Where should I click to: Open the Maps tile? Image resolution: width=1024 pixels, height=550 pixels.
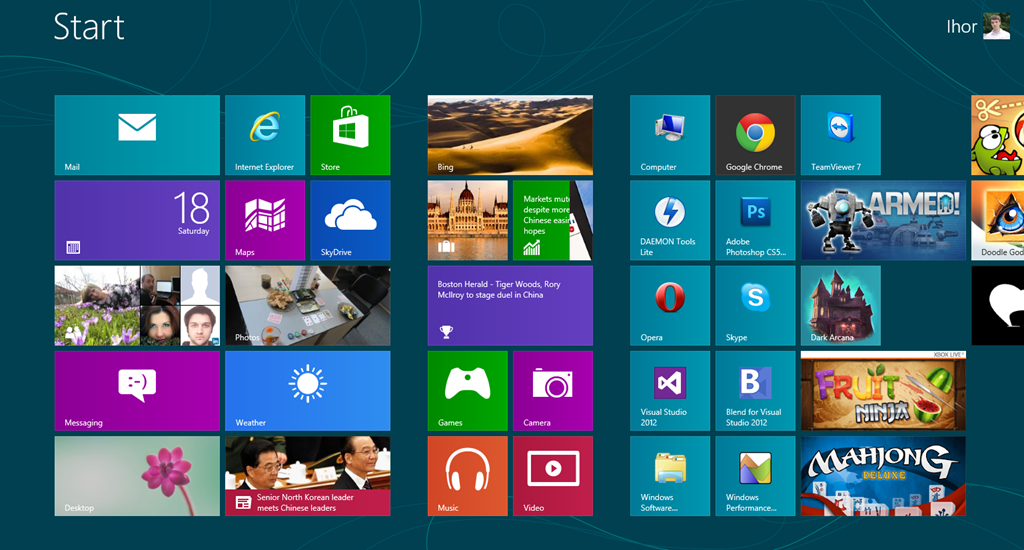click(x=265, y=221)
